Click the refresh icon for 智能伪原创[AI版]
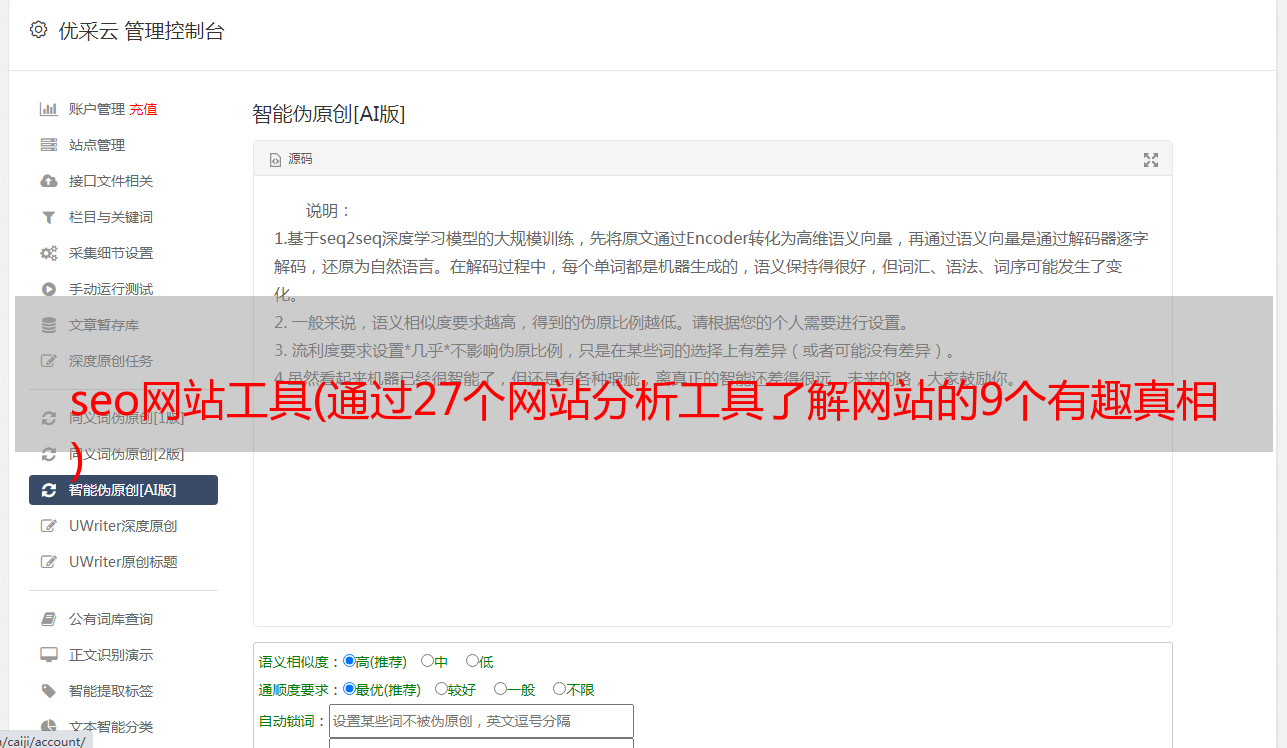Screen dimensions: 1287x748 tap(48, 490)
